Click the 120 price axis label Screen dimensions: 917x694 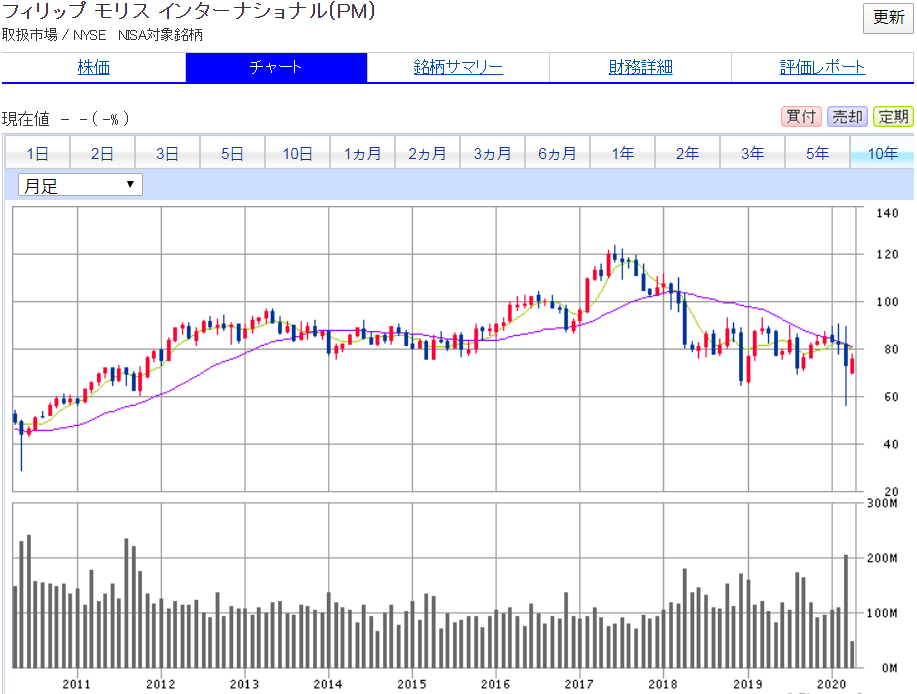pyautogui.click(x=887, y=254)
